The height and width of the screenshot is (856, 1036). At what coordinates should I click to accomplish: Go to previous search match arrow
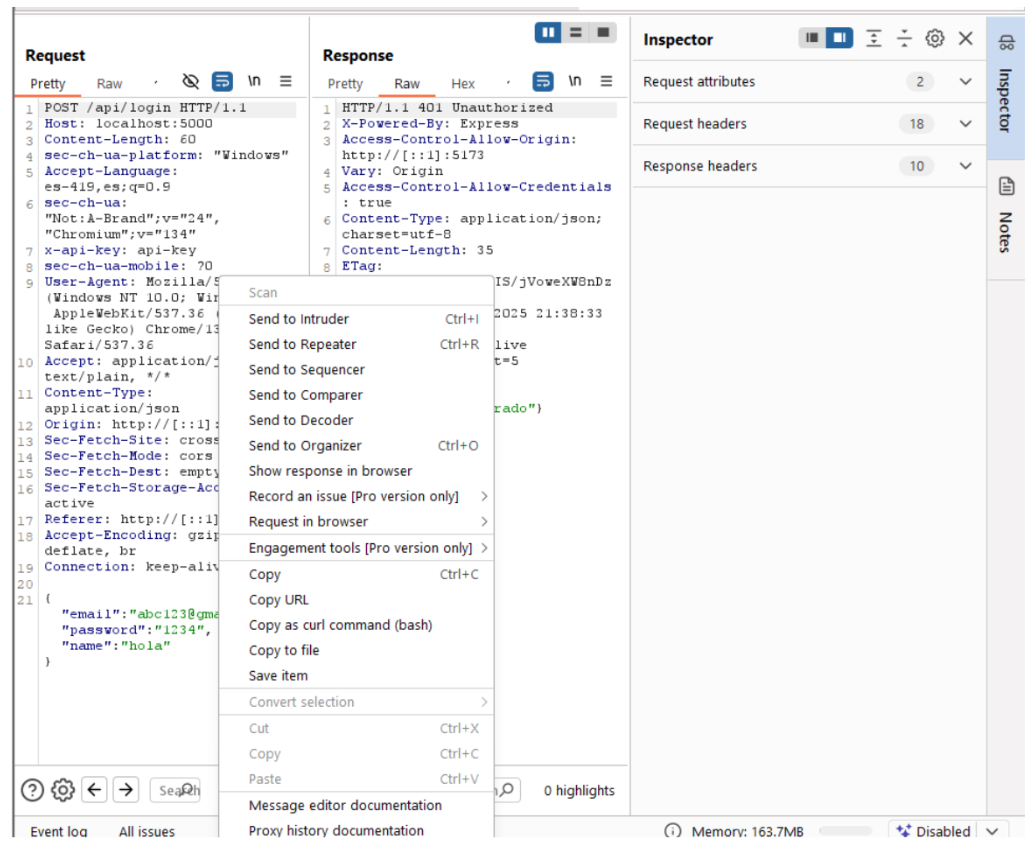[x=94, y=790]
